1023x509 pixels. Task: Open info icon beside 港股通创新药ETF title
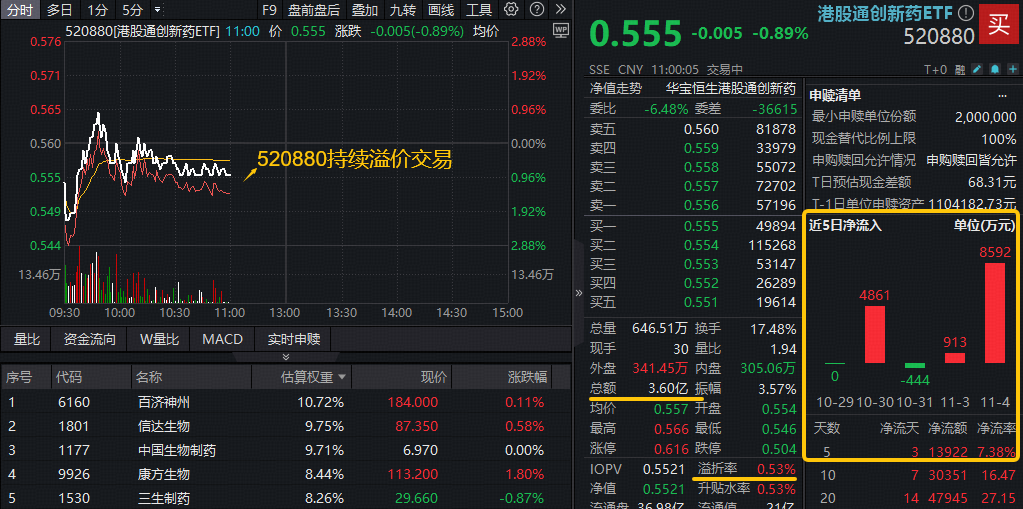(967, 12)
